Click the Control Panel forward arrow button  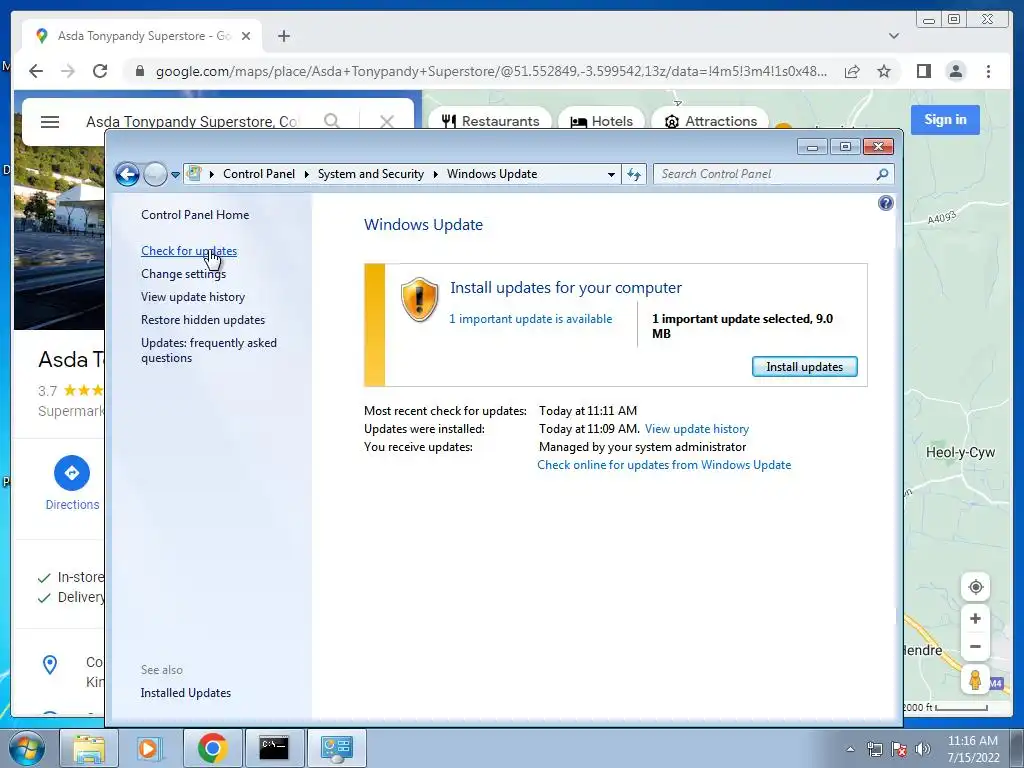[x=155, y=174]
